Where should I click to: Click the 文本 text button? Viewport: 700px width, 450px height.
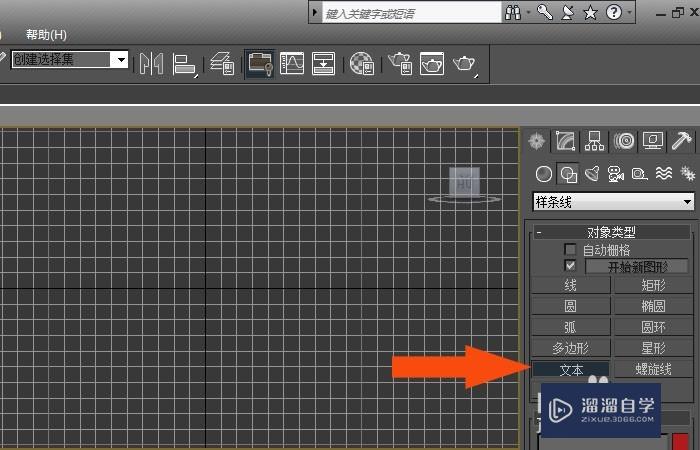pyautogui.click(x=571, y=369)
